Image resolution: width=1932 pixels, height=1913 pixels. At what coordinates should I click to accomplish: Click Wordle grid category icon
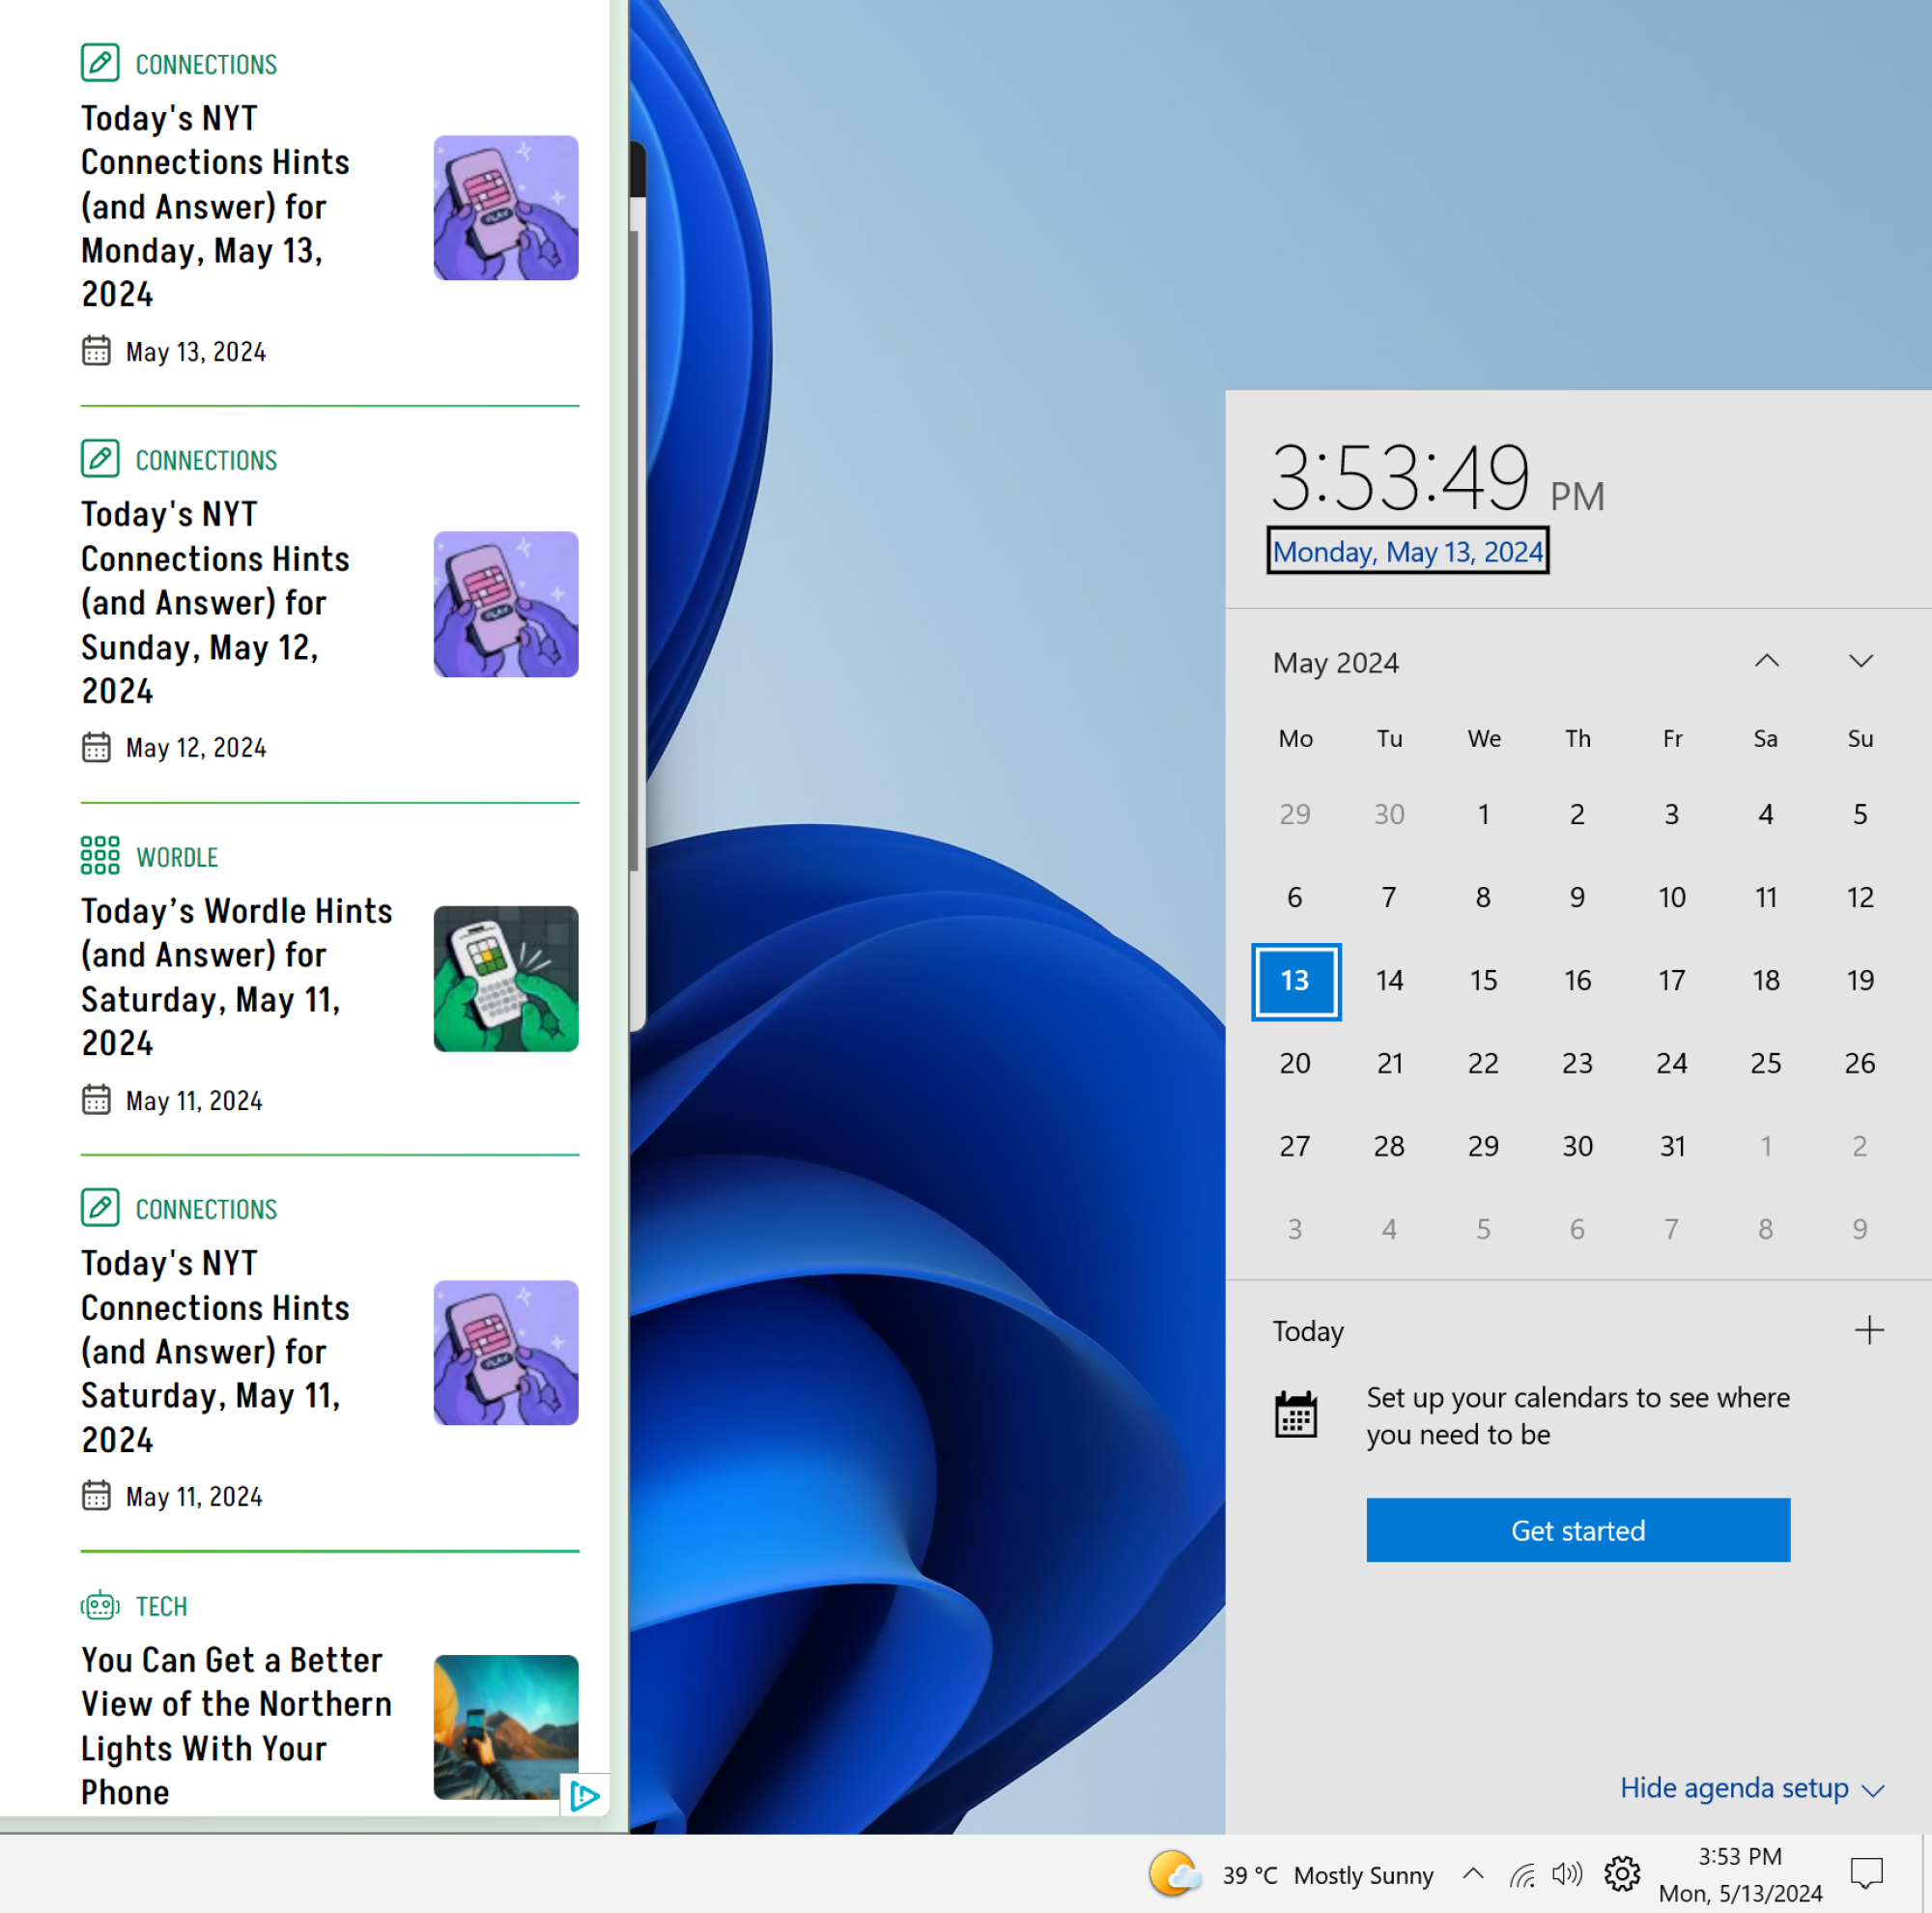click(100, 856)
